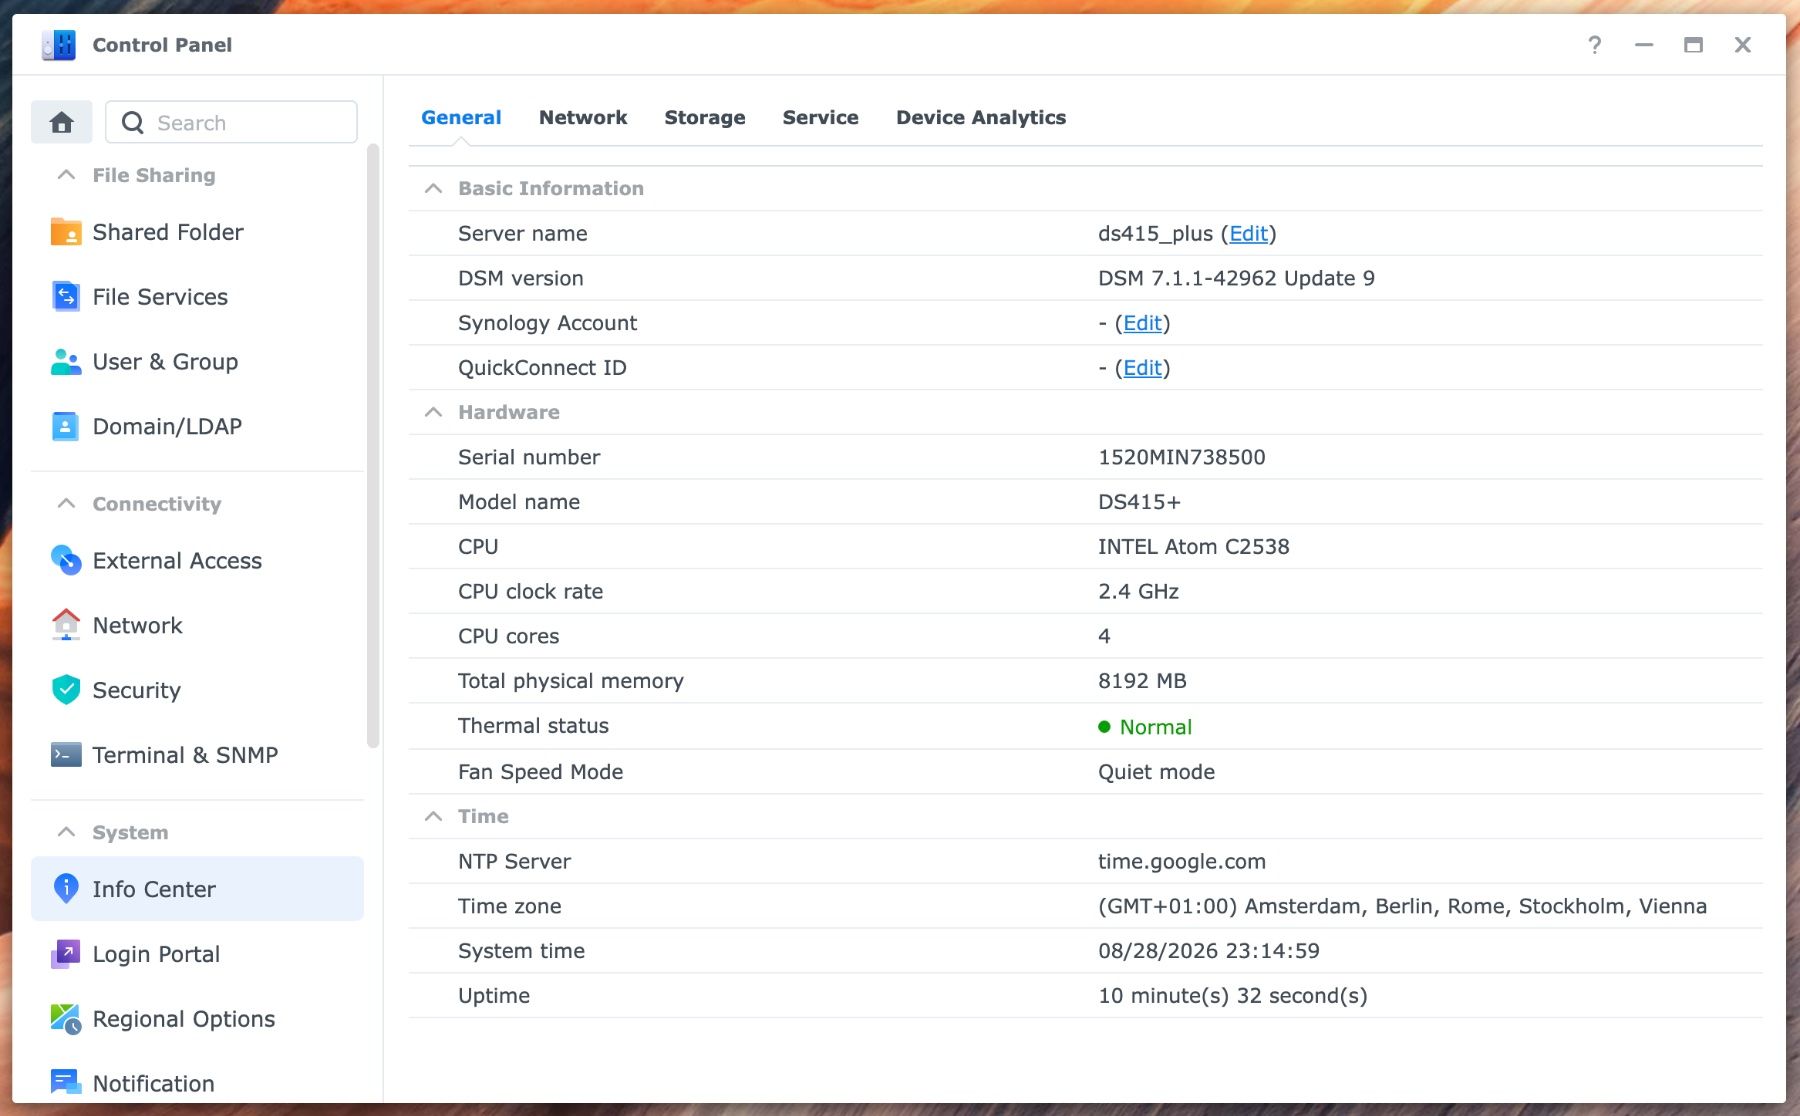Click the Control Panel app icon

pyautogui.click(x=59, y=45)
